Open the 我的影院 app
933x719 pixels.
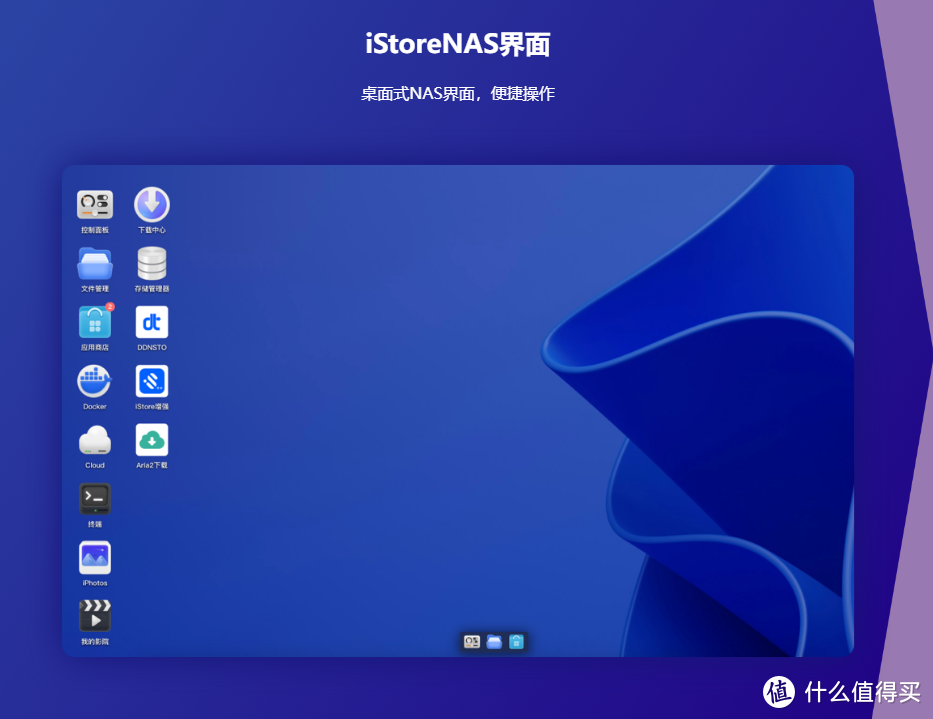[95, 616]
